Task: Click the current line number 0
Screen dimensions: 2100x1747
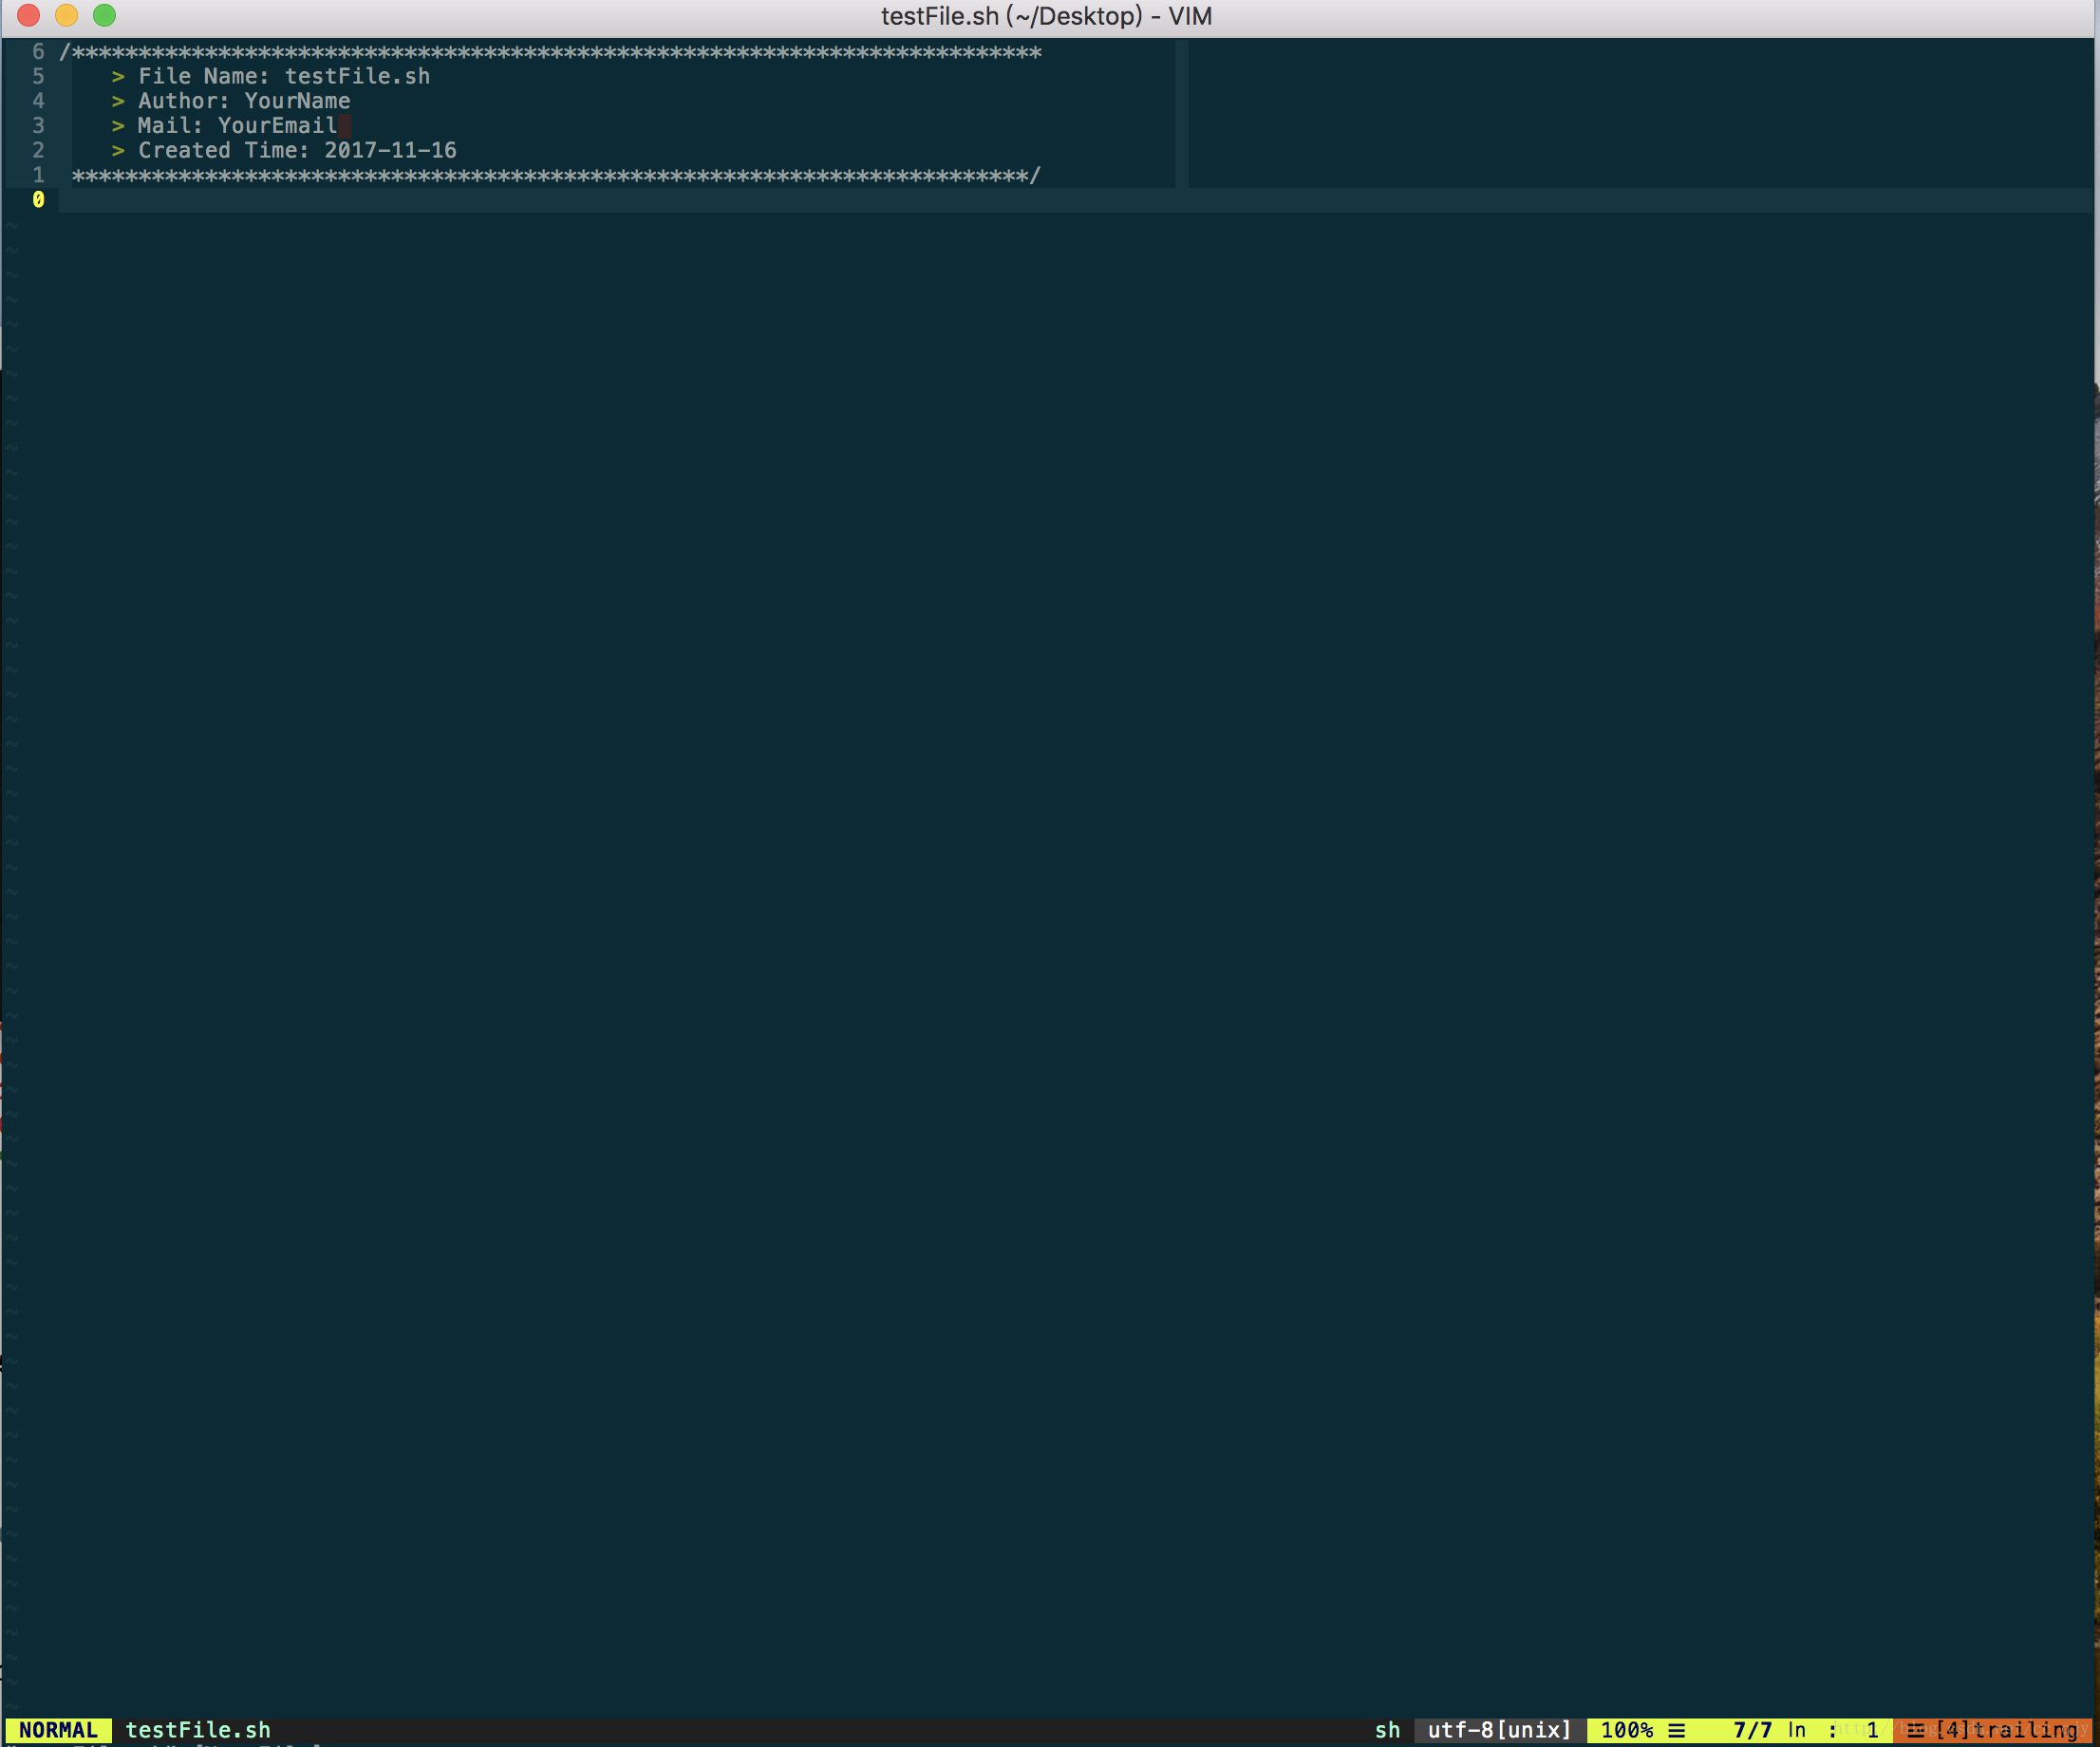Action: 38,200
